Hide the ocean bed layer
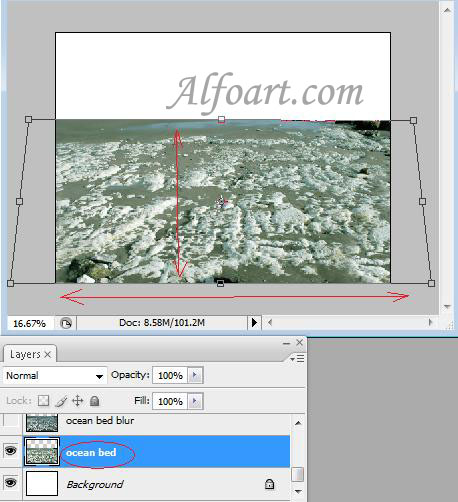The height and width of the screenshot is (502, 458). (11, 451)
